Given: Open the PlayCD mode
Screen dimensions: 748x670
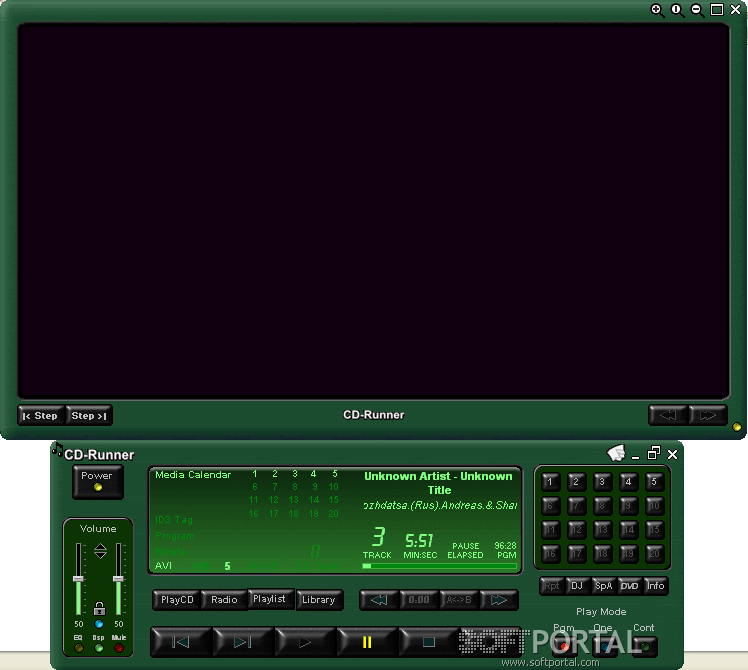Looking at the screenshot, I should click(x=177, y=600).
